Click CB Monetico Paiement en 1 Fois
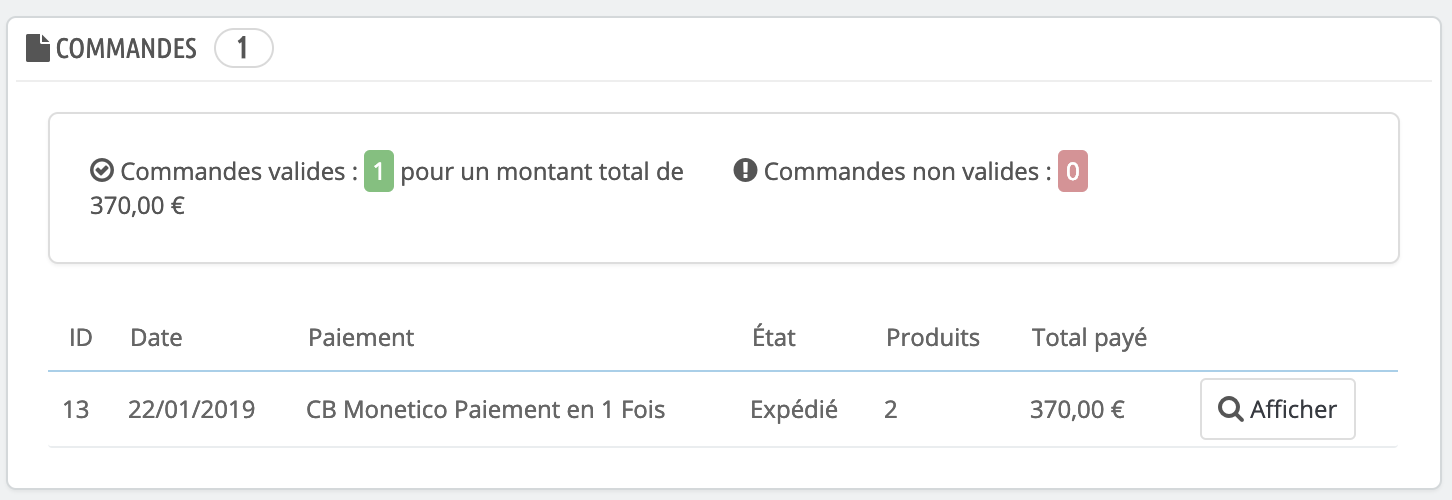Viewport: 1452px width, 500px height. 486,409
